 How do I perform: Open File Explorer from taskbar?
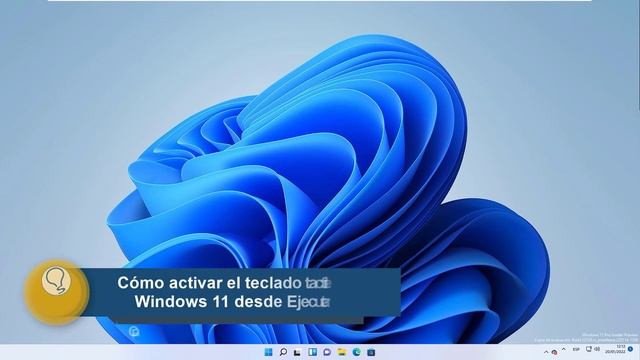(342, 352)
